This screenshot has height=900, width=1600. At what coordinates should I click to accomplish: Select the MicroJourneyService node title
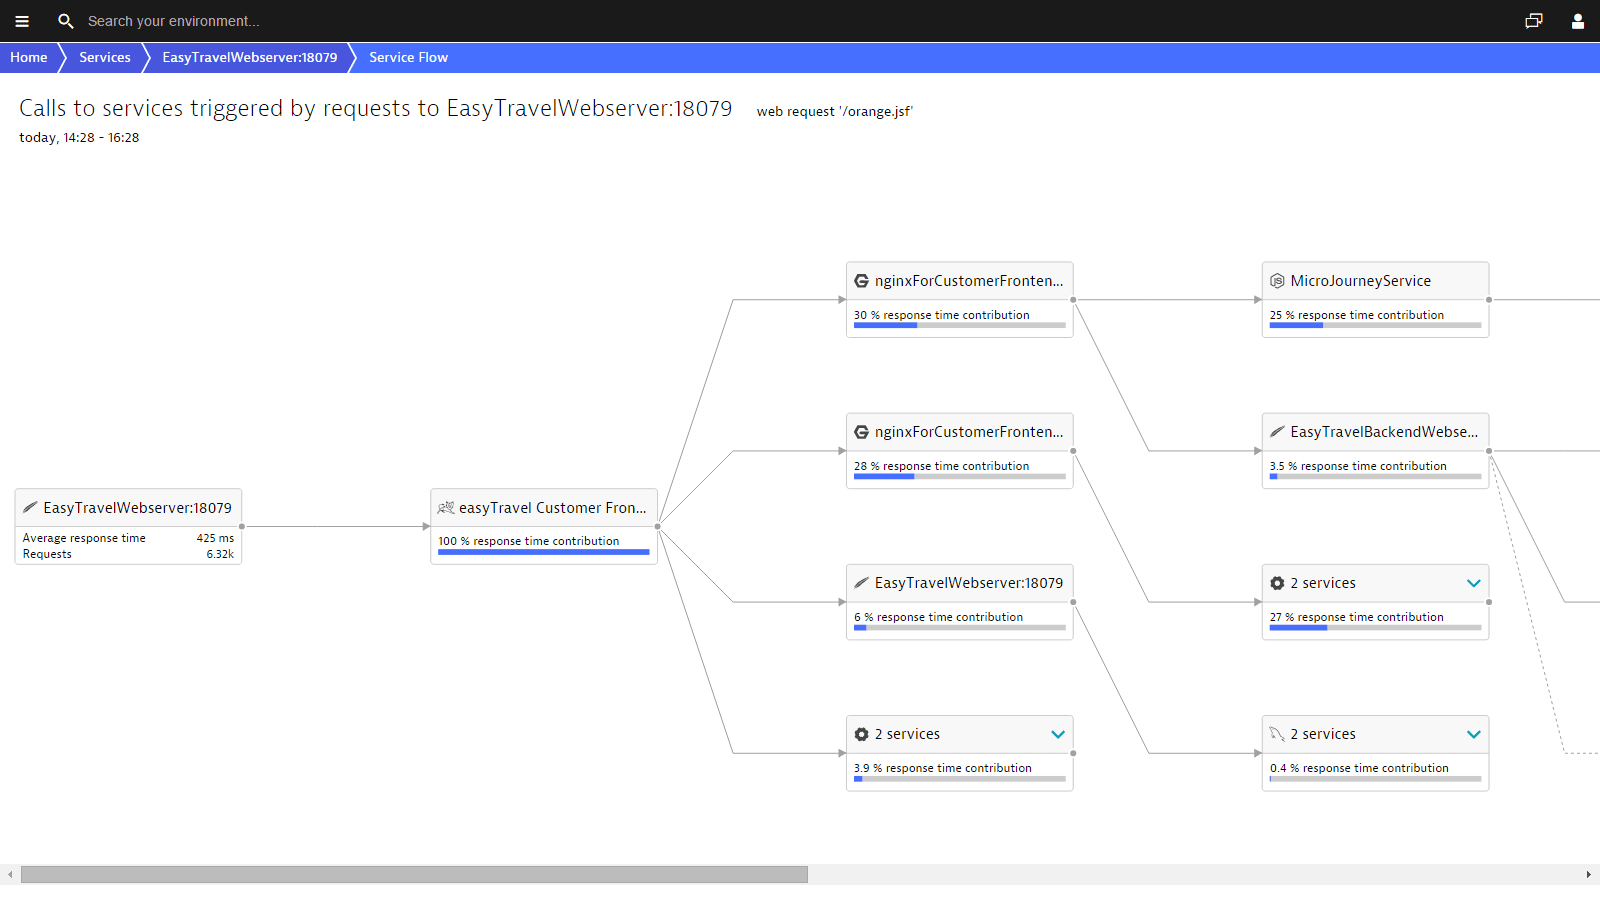pos(1360,281)
